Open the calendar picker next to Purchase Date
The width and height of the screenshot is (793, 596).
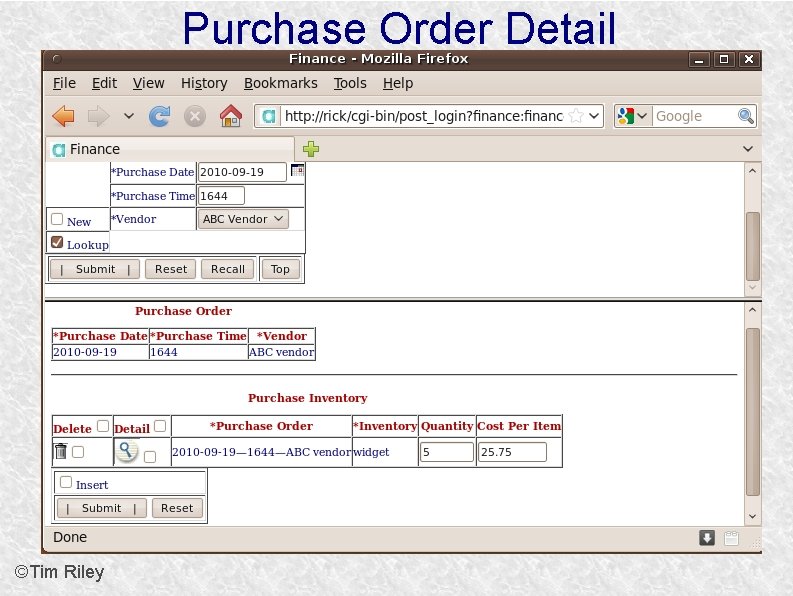(297, 170)
